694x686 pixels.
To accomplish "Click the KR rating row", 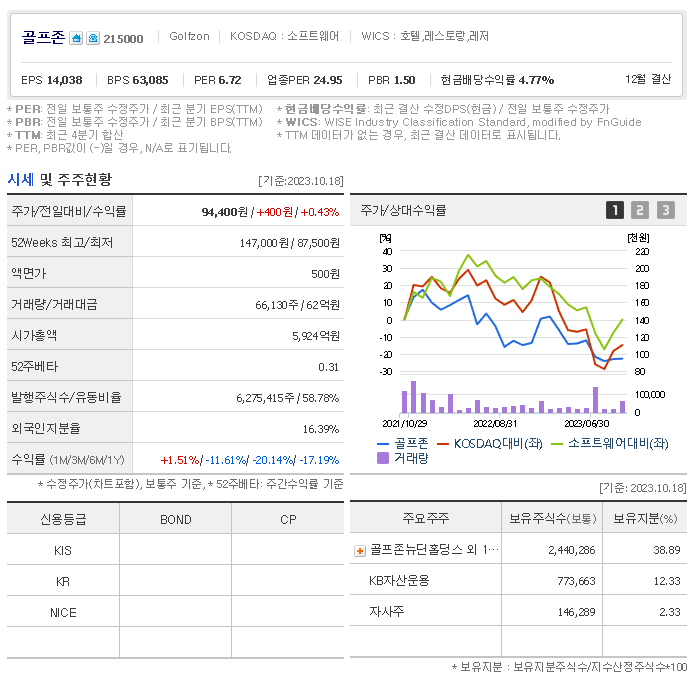I will click(176, 581).
